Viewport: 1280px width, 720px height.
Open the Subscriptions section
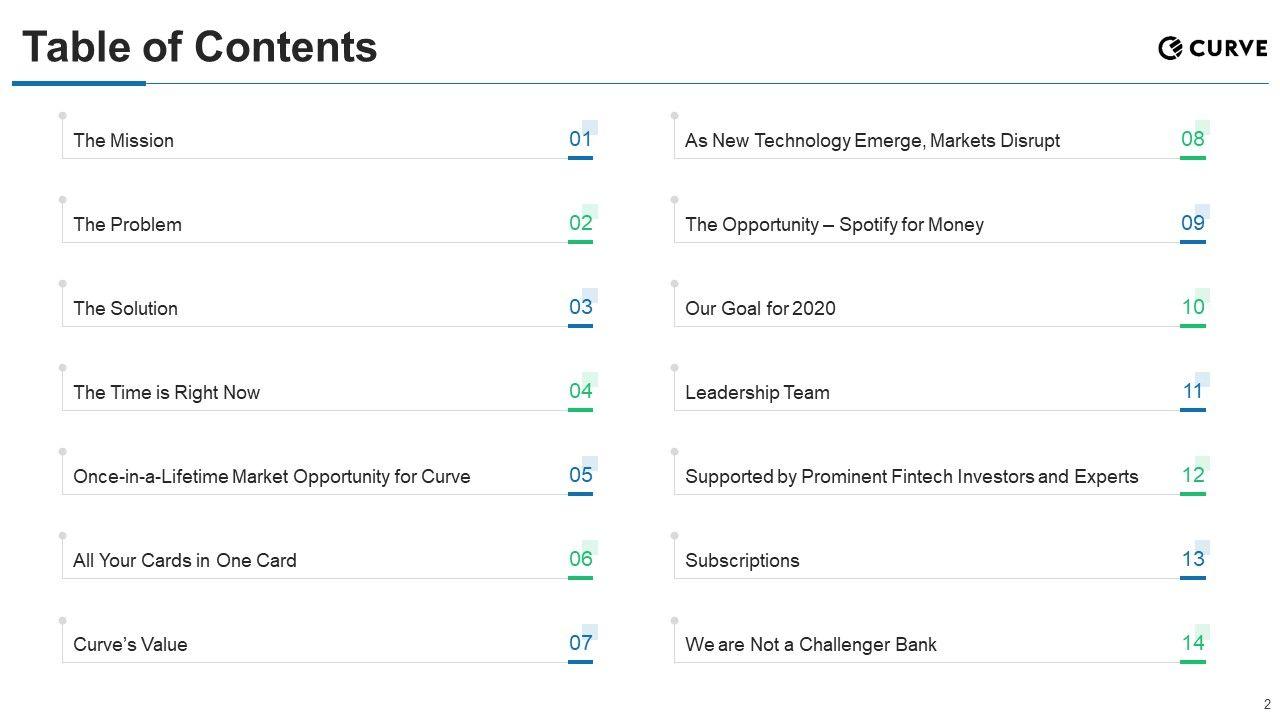pos(742,561)
